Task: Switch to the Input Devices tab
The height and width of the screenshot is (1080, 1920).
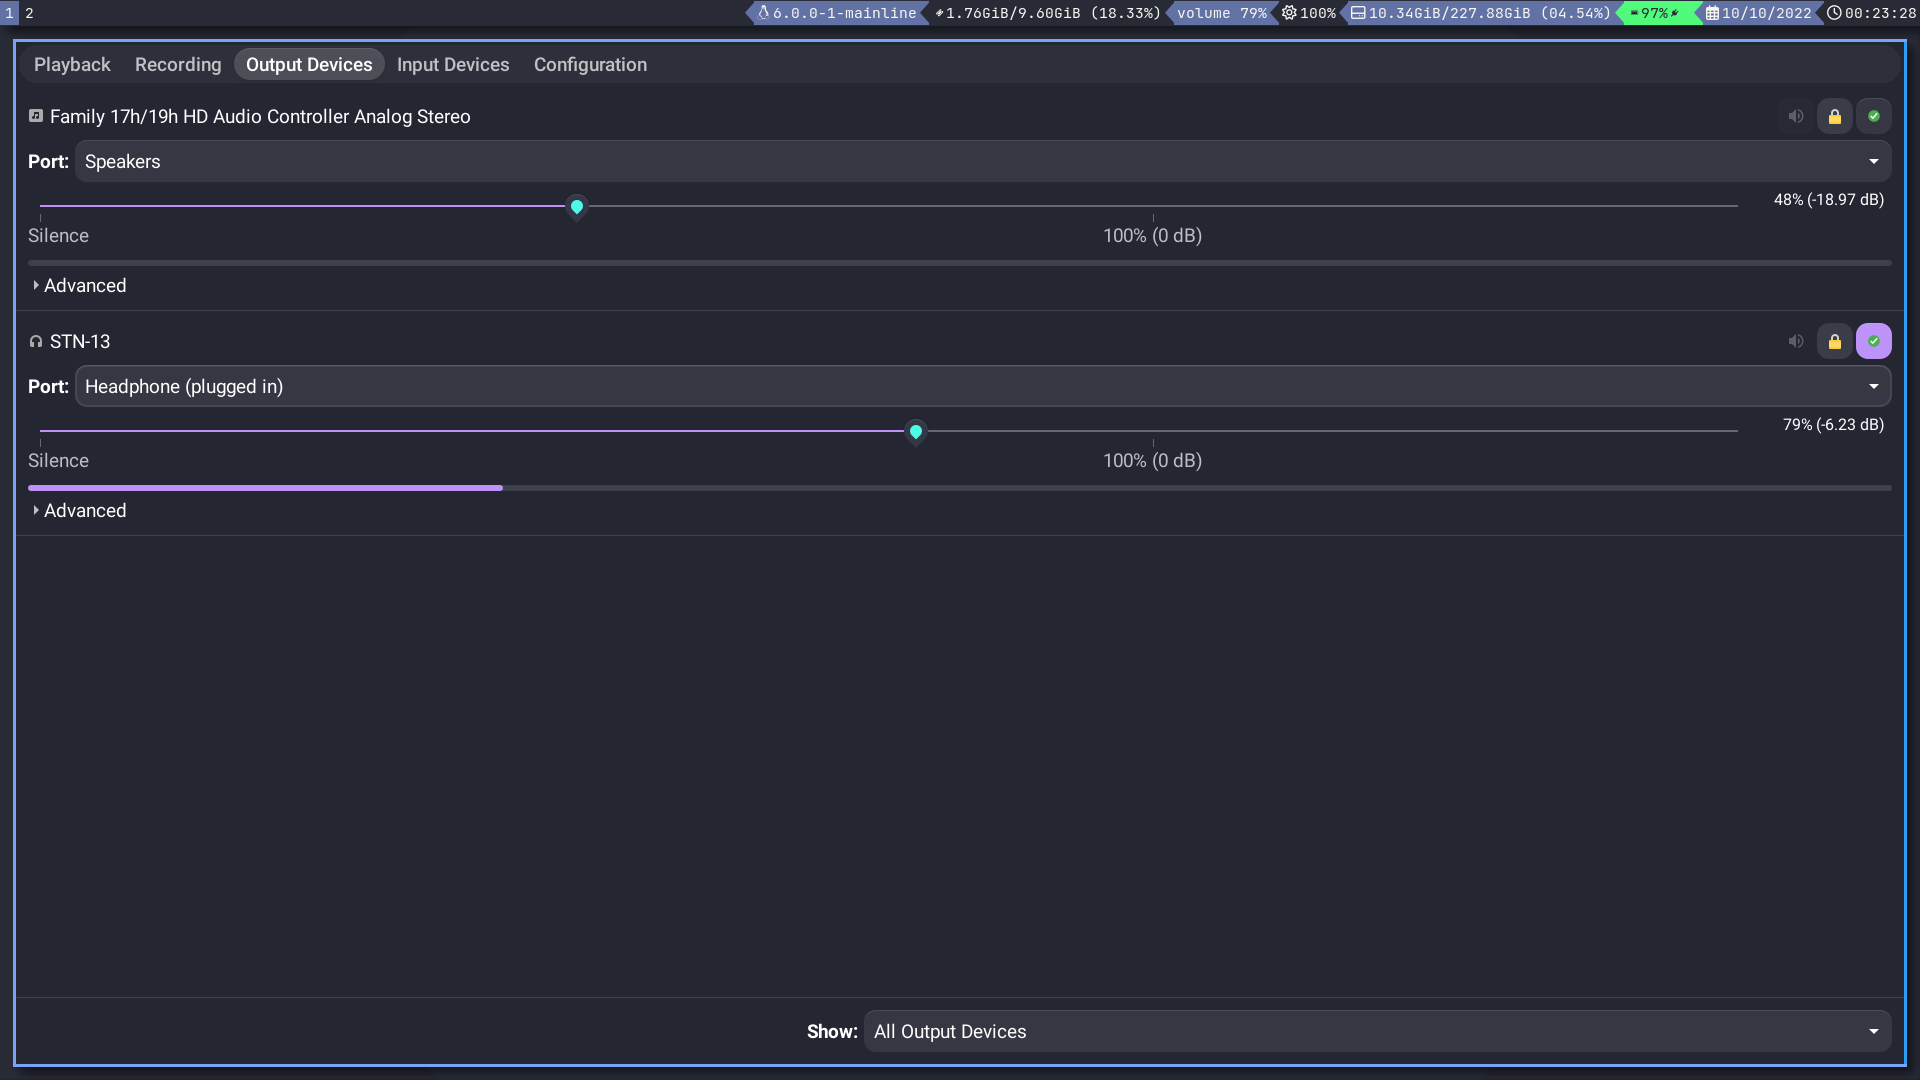Action: pos(453,65)
